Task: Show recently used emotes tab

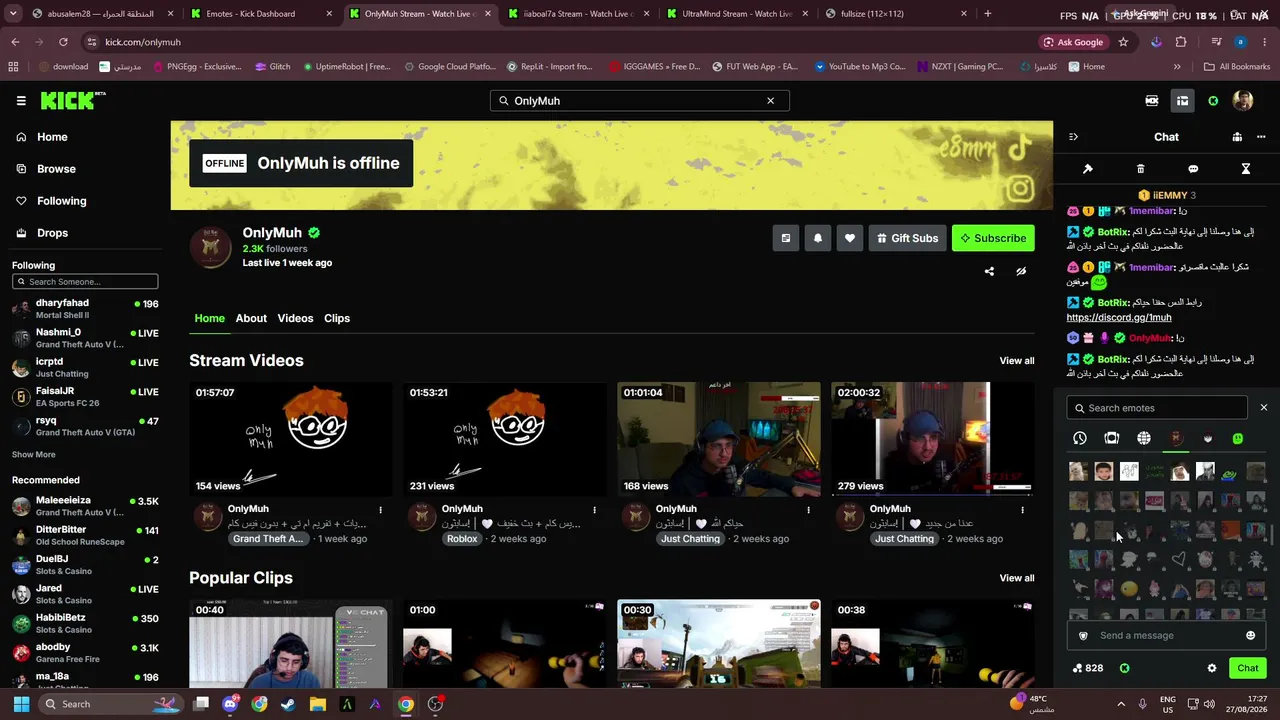Action: 1080,438
